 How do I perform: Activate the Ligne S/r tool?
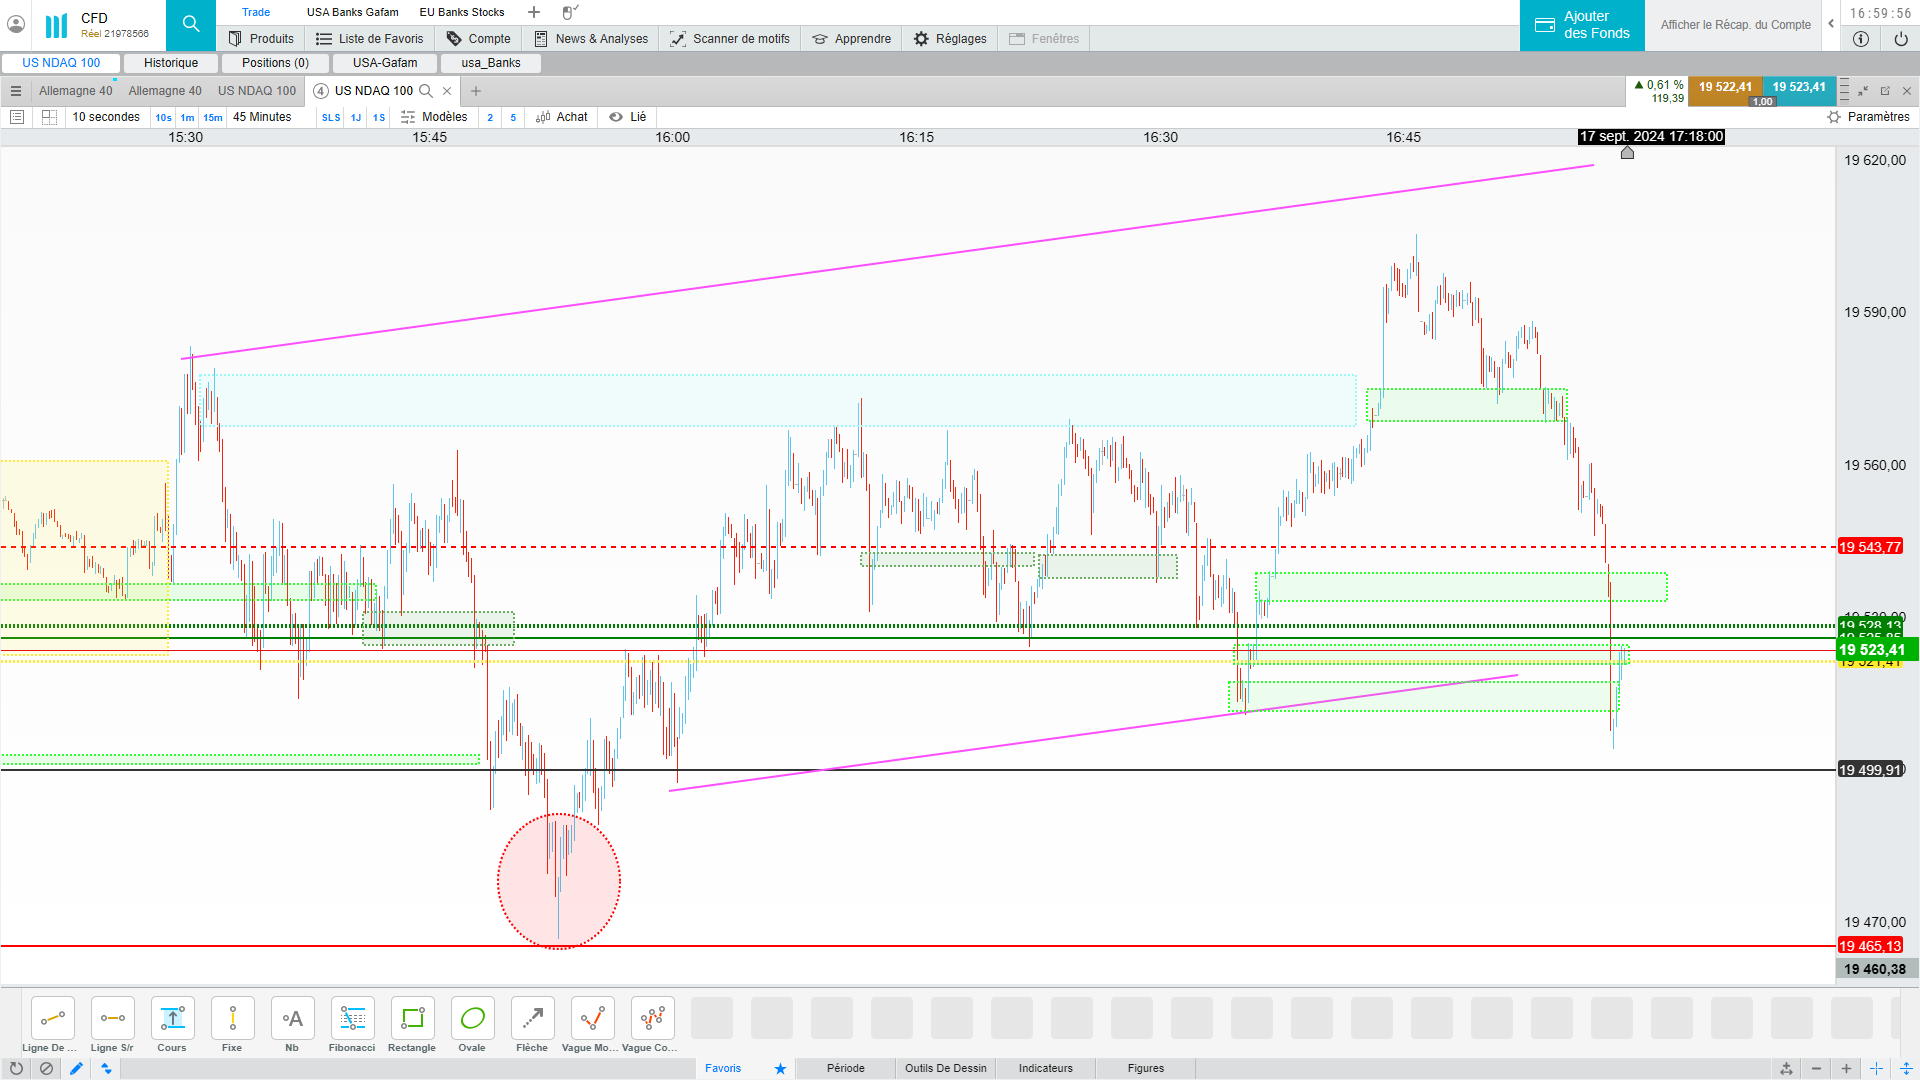(112, 1019)
